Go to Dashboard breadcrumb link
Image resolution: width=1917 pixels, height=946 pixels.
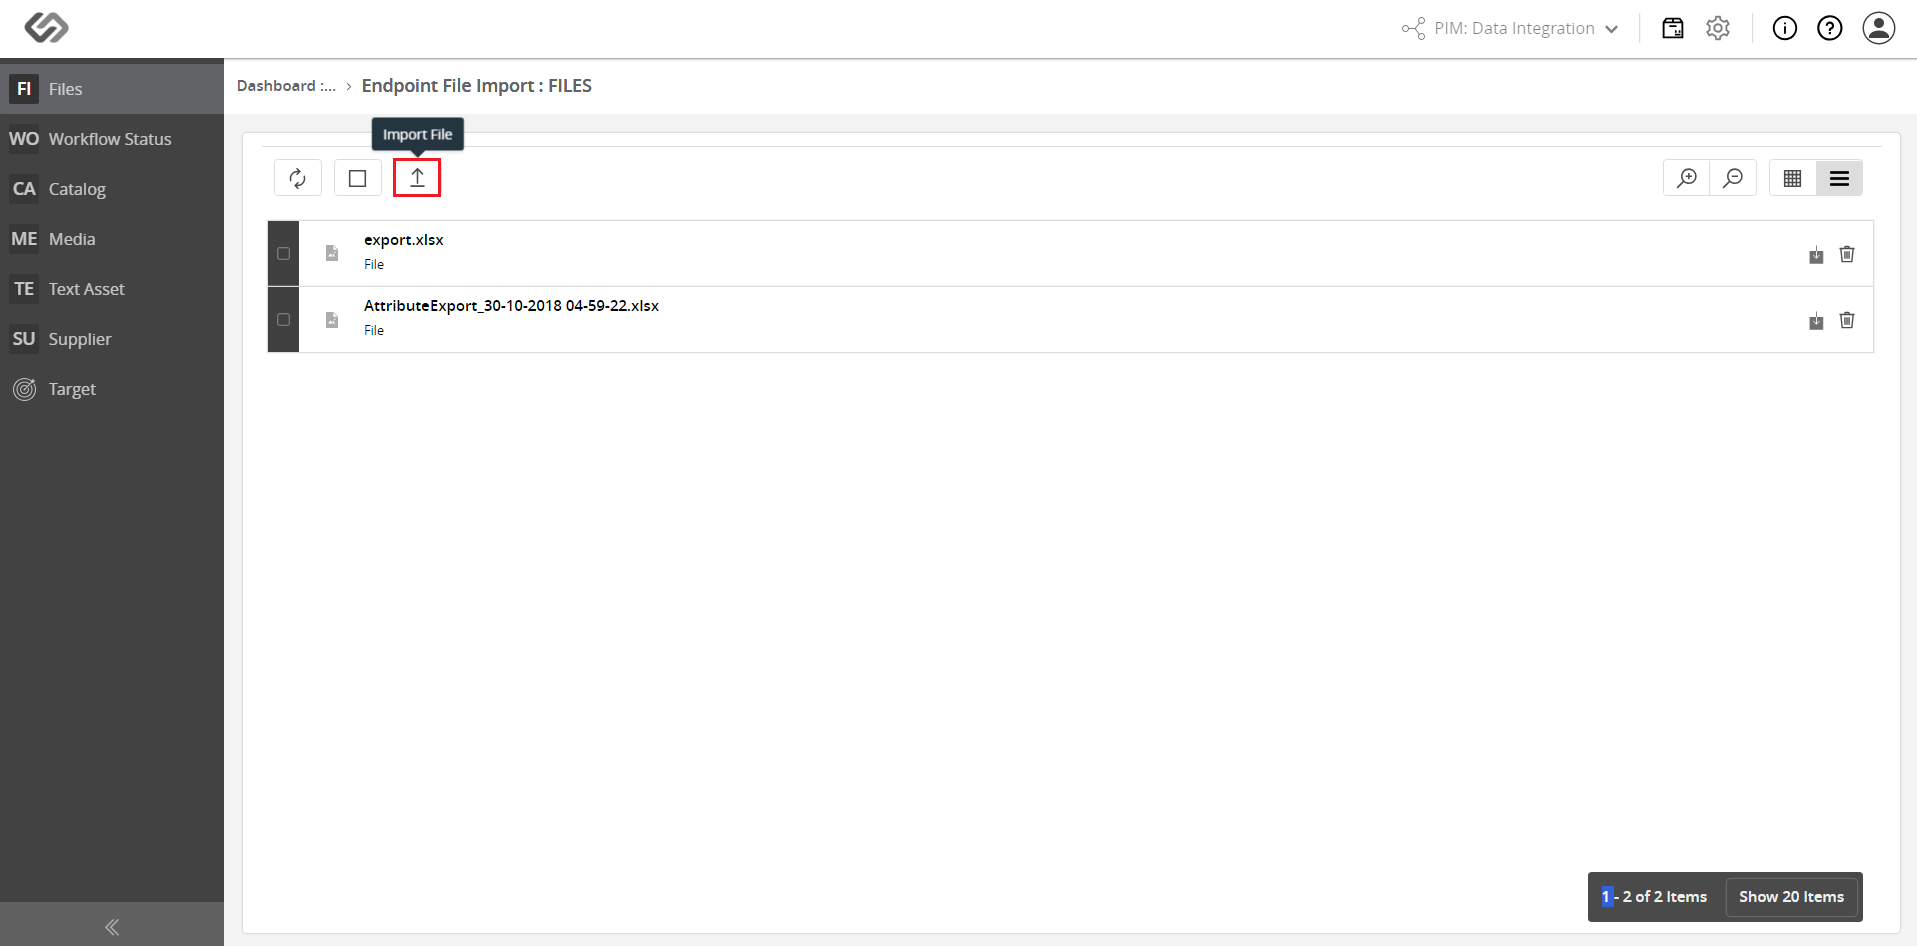click(x=286, y=86)
